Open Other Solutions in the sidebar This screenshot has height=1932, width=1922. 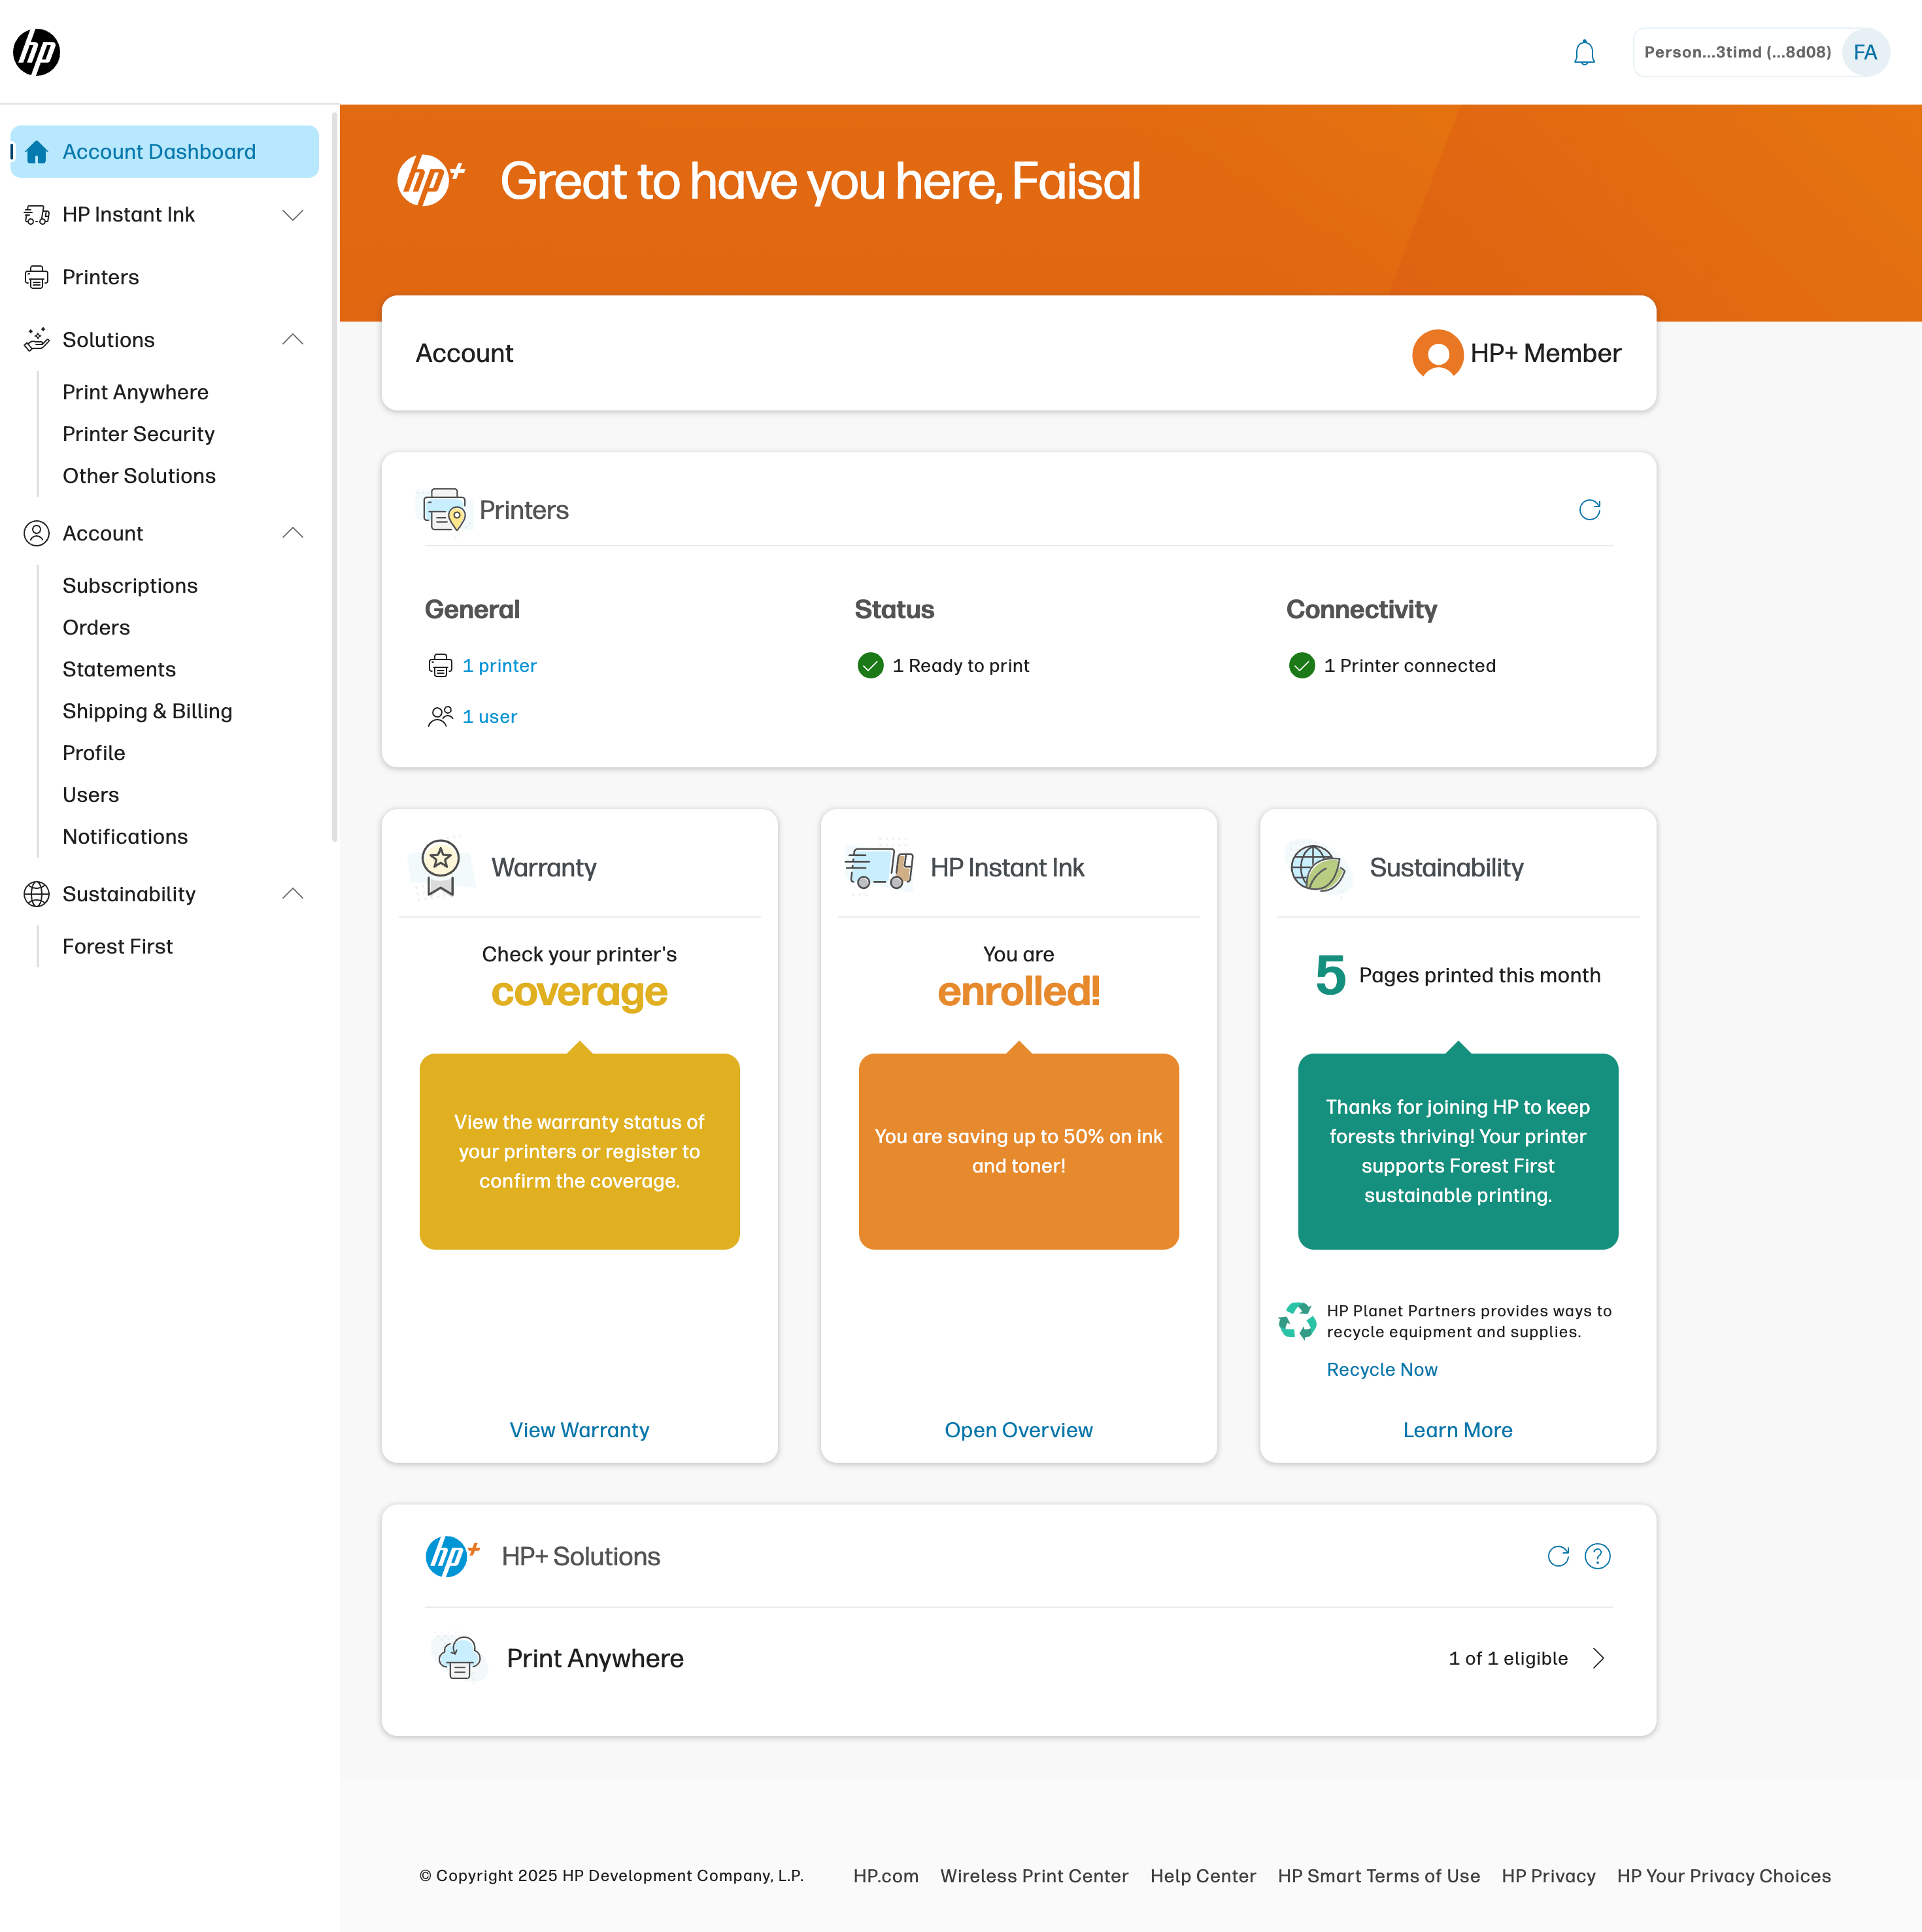[x=139, y=476]
